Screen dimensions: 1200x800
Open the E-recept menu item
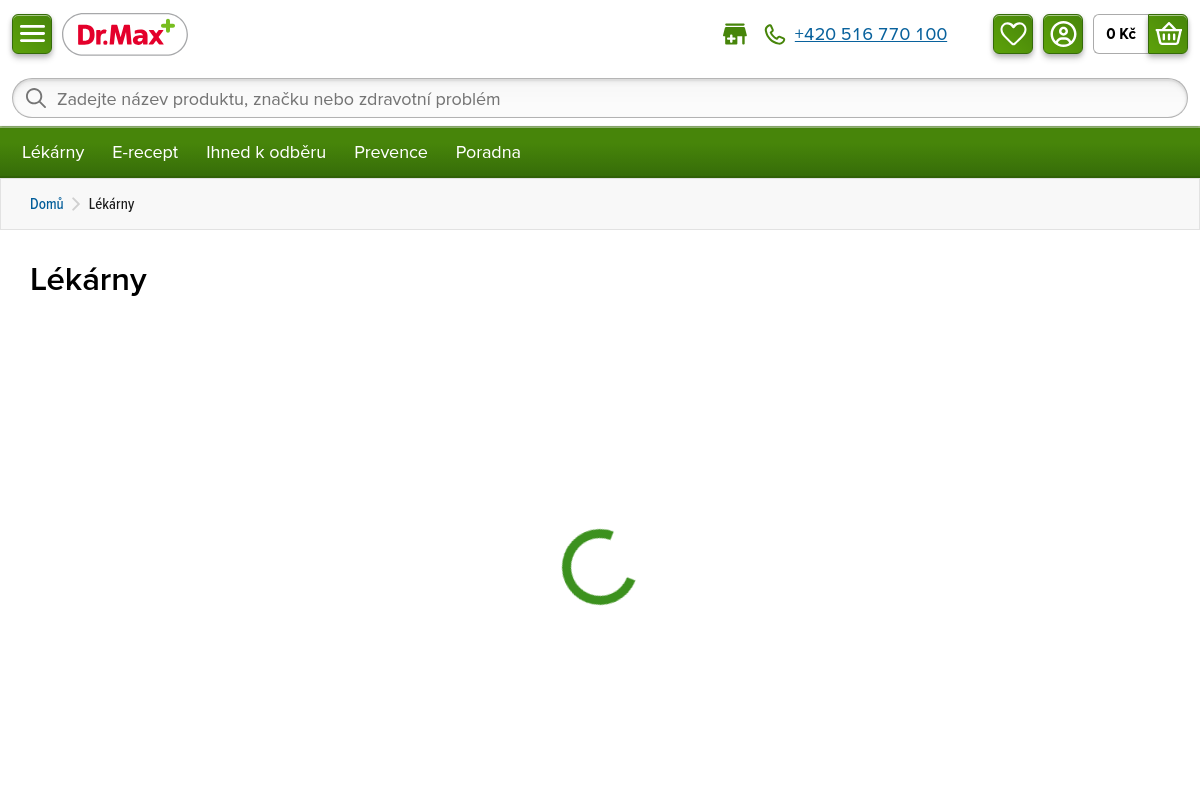click(x=145, y=152)
